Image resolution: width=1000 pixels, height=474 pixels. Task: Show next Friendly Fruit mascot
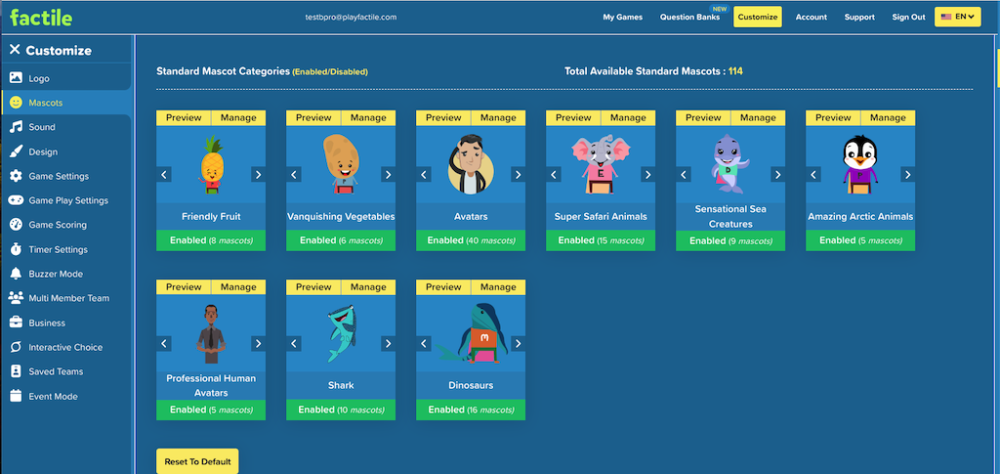coord(258,174)
